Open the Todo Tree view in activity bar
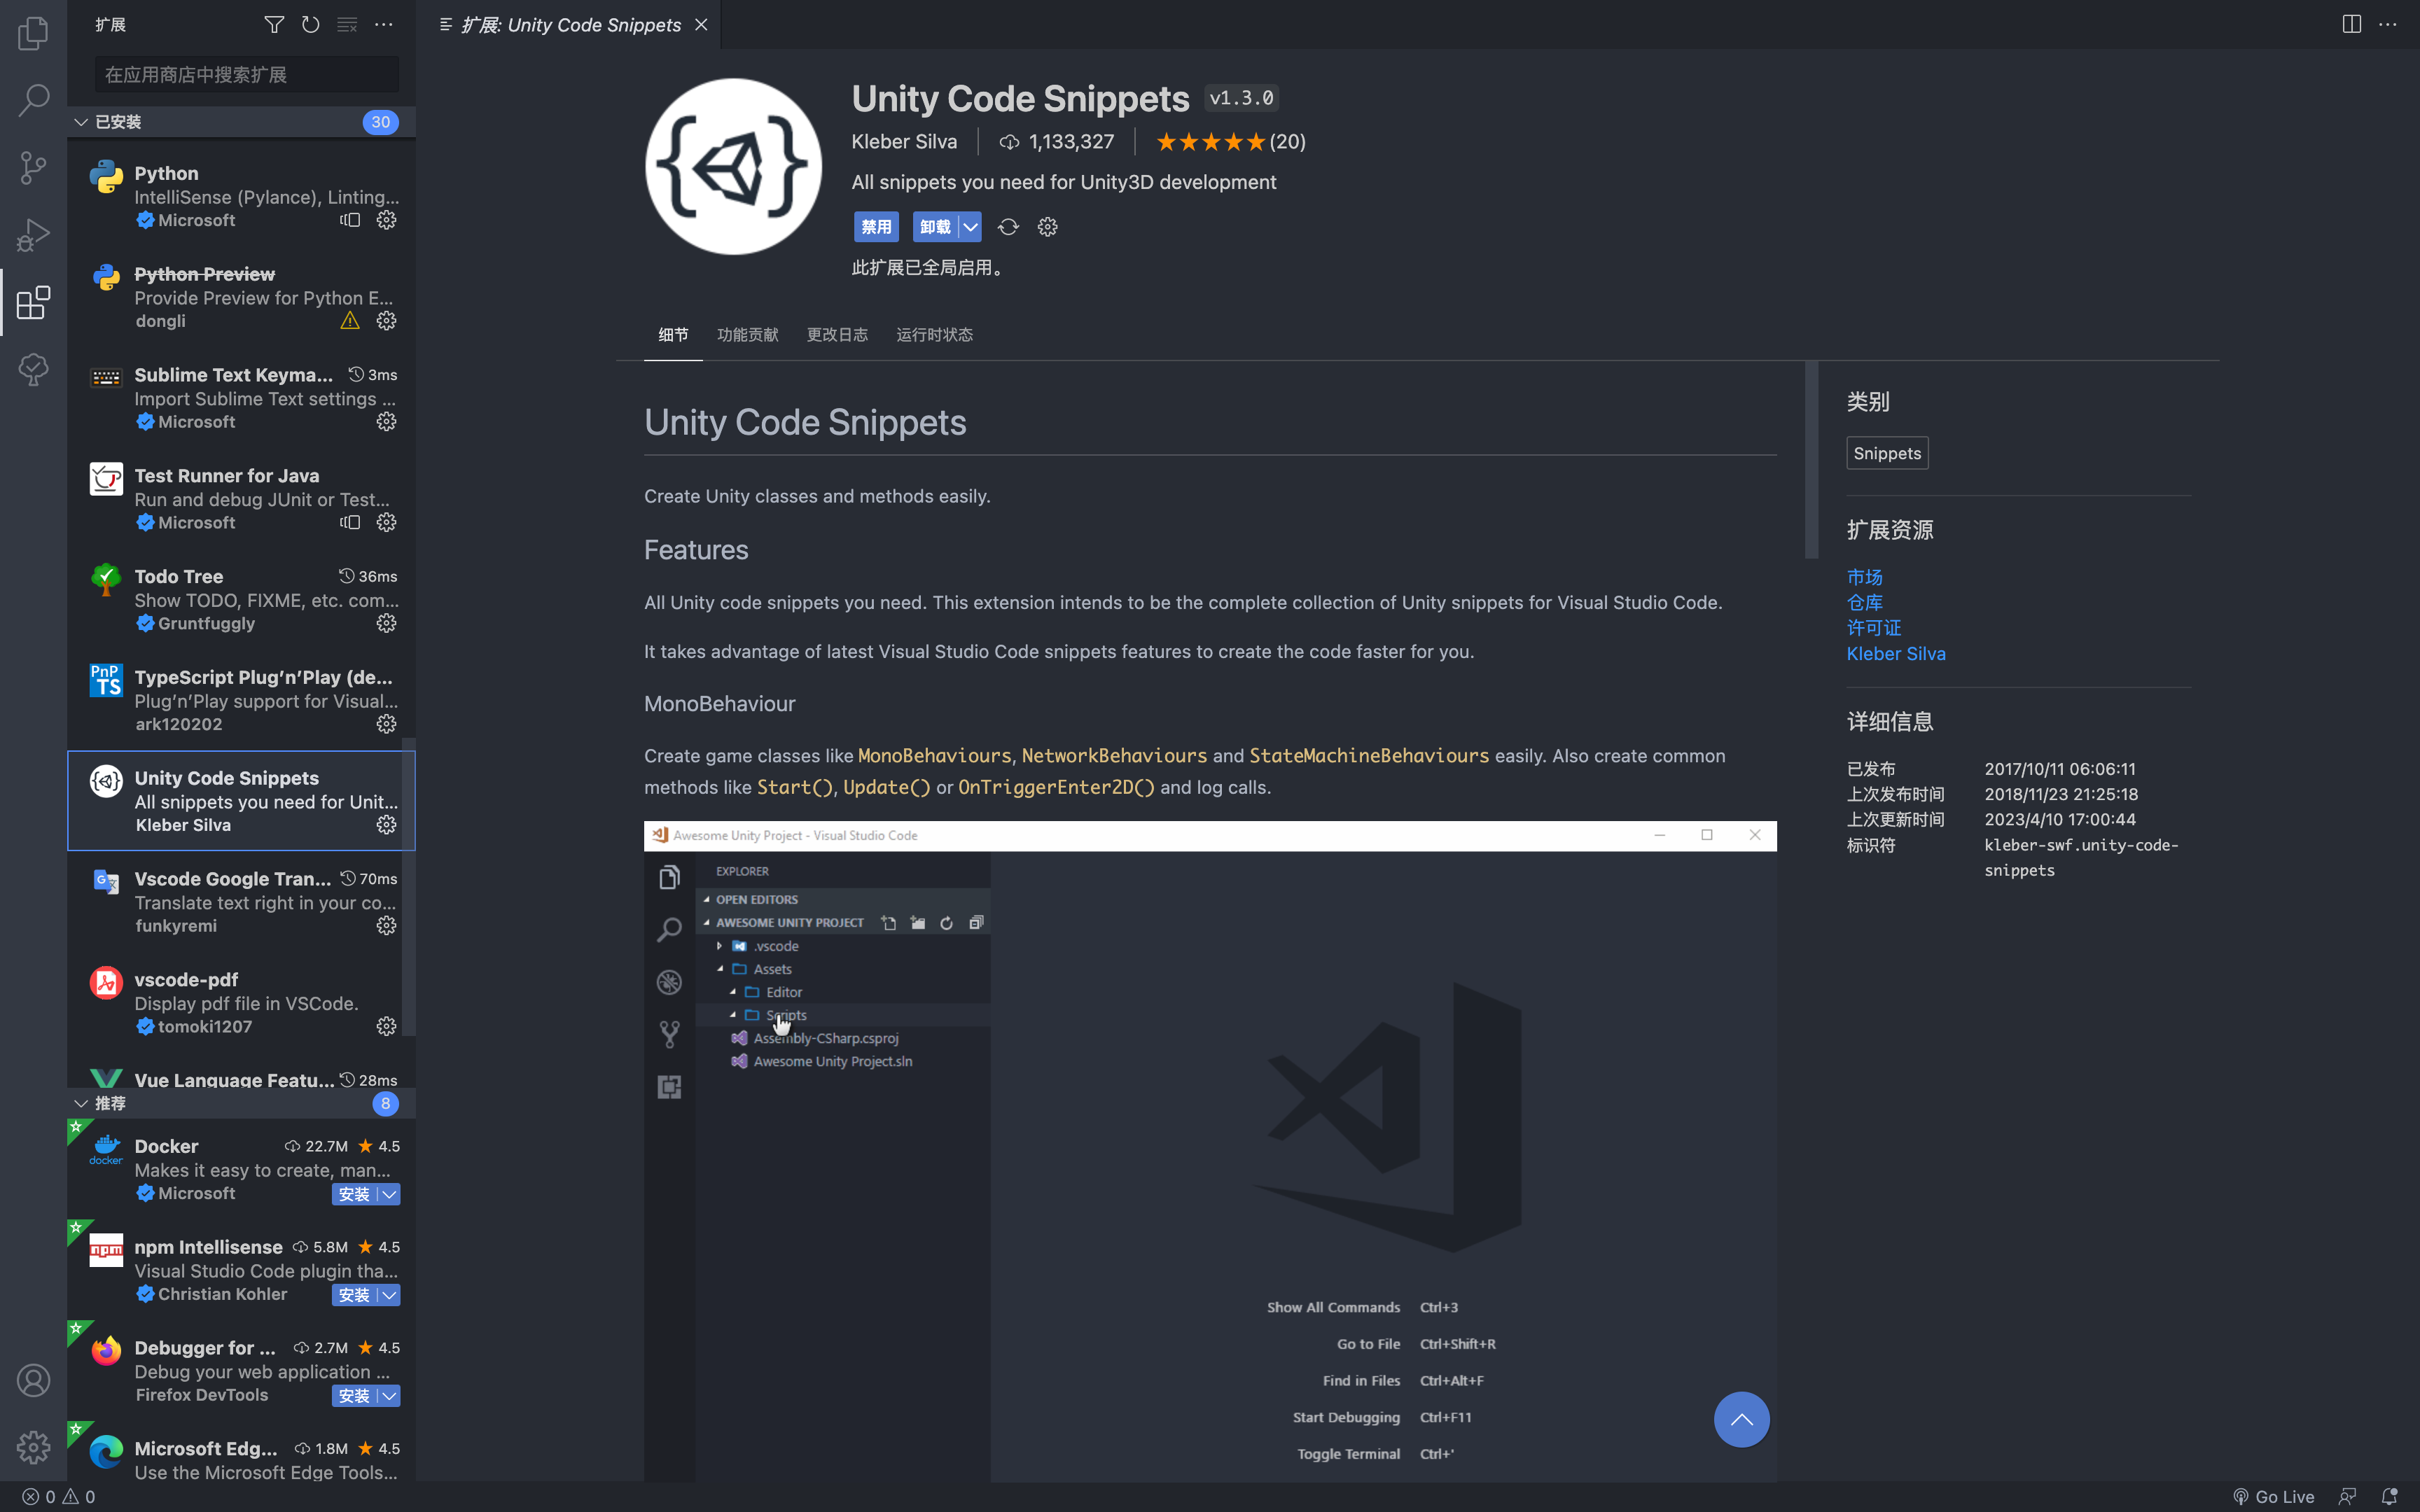The image size is (2420, 1512). (x=33, y=369)
